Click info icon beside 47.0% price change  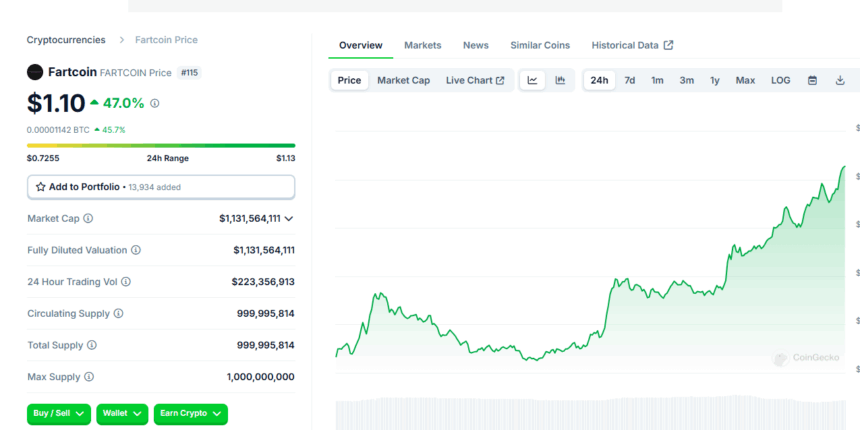click(155, 103)
